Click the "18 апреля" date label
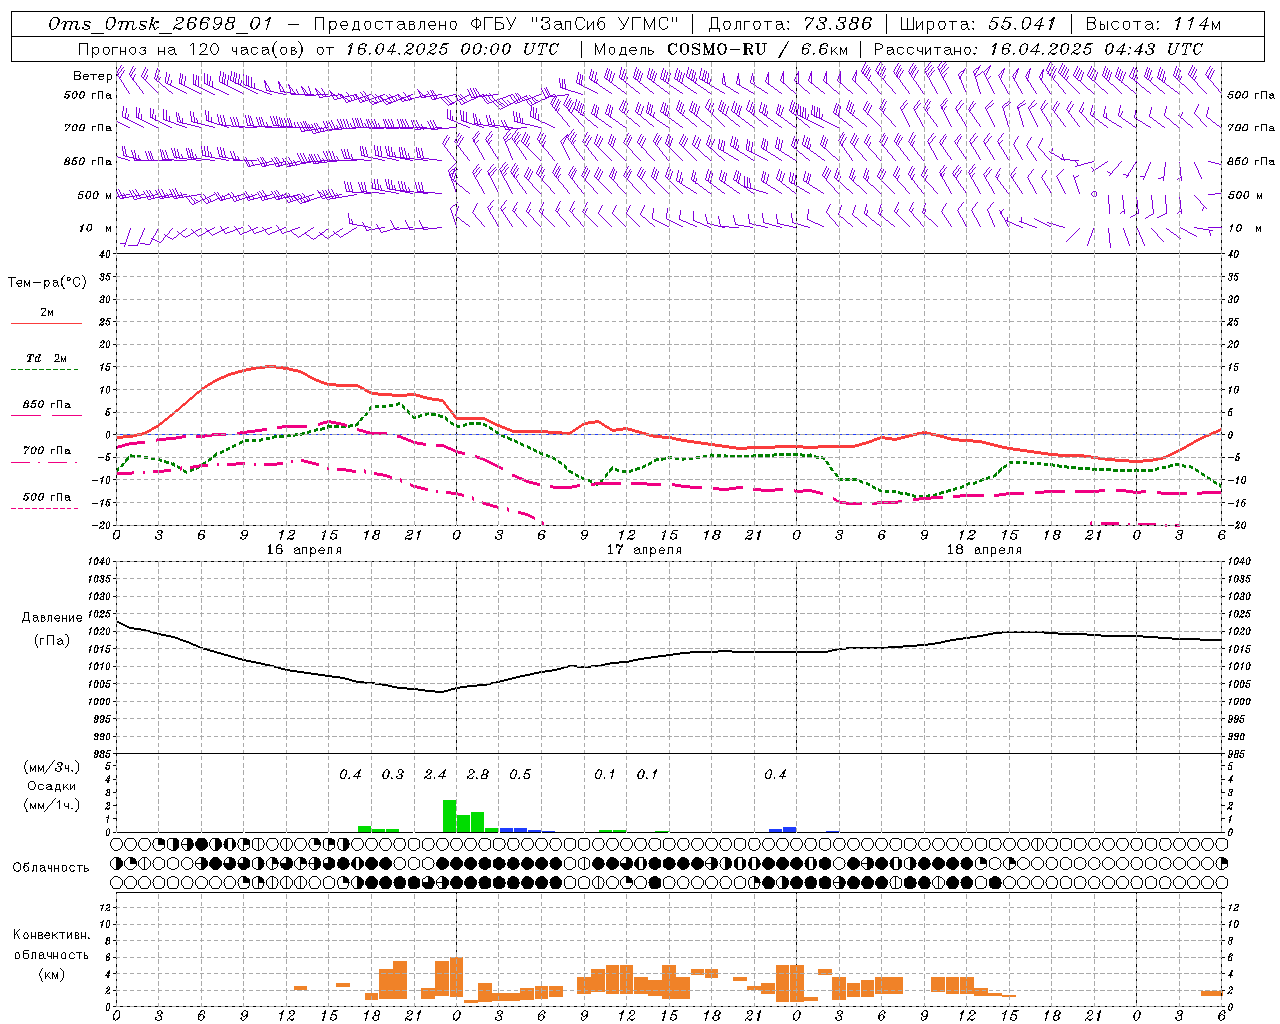 pos(984,550)
